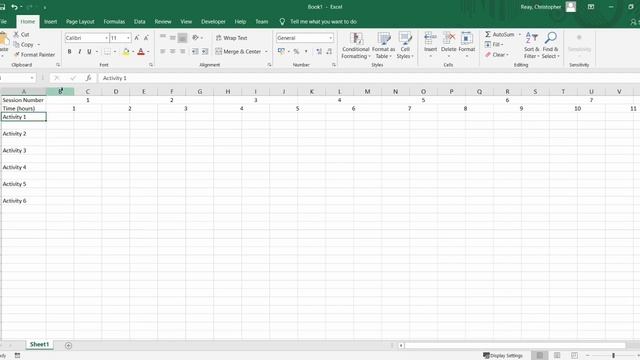
Task: Toggle Align Left
Action: pos(163,51)
